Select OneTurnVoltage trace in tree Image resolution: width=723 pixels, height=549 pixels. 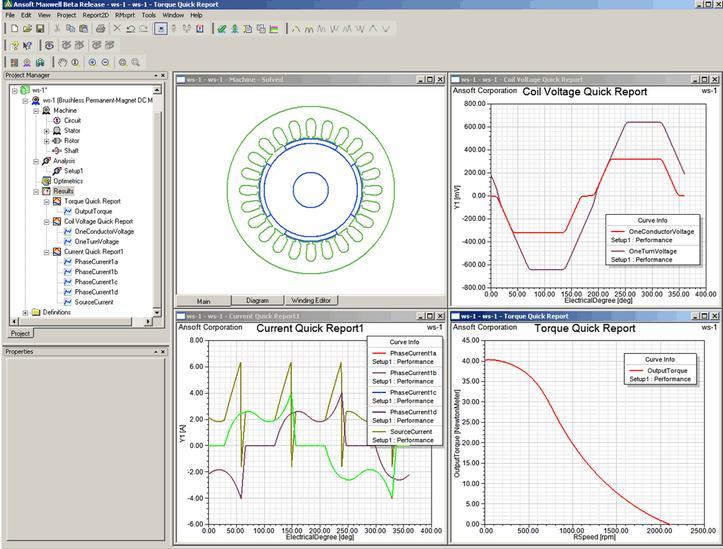[x=96, y=242]
